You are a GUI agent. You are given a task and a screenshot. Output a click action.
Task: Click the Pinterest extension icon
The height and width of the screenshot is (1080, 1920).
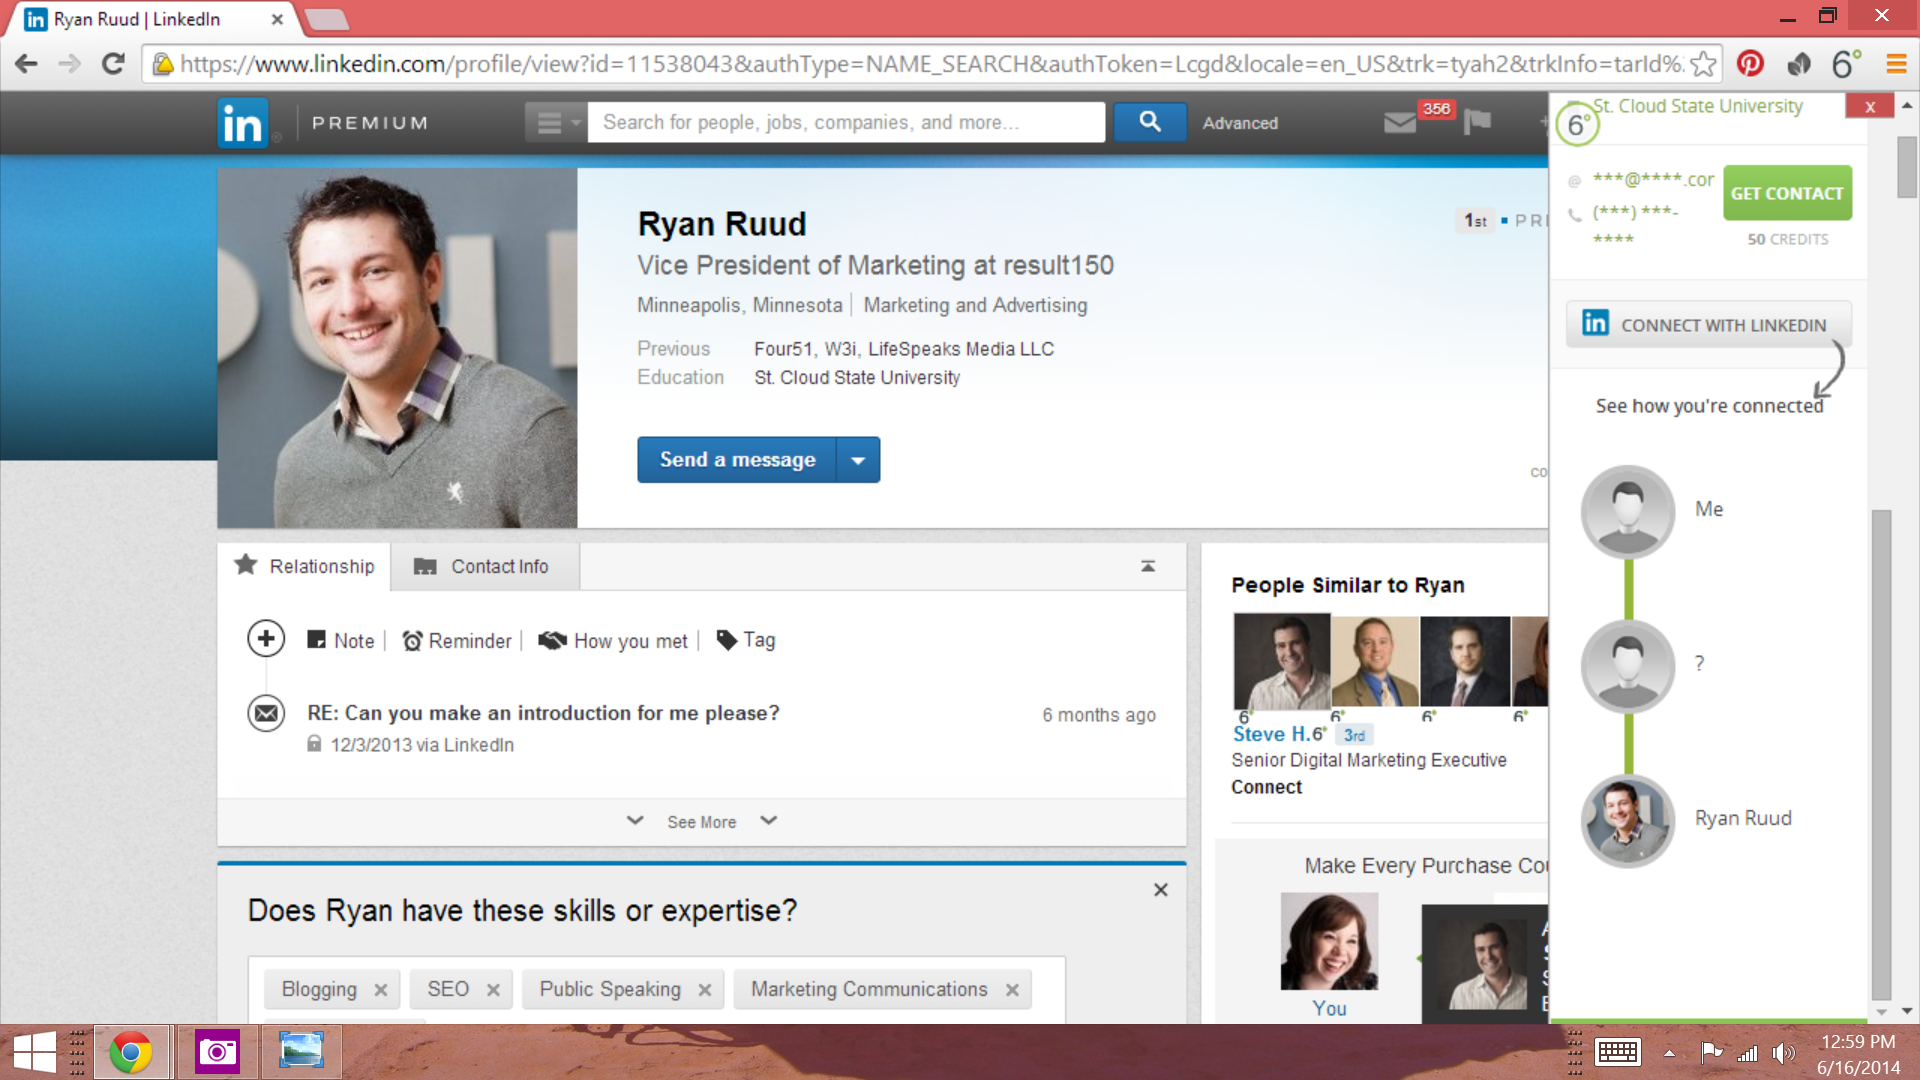1750,64
